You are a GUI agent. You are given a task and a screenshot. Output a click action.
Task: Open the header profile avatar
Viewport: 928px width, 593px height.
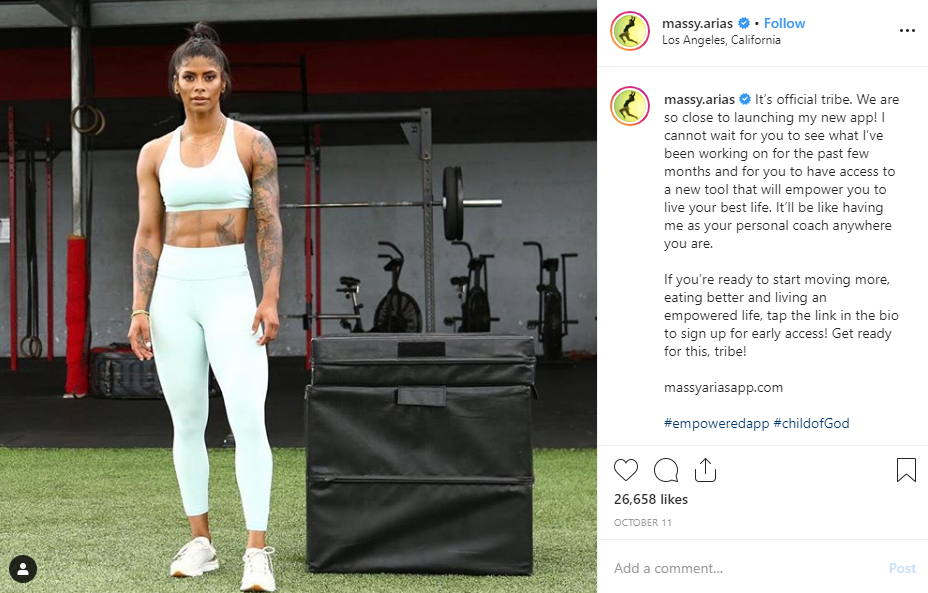click(630, 31)
